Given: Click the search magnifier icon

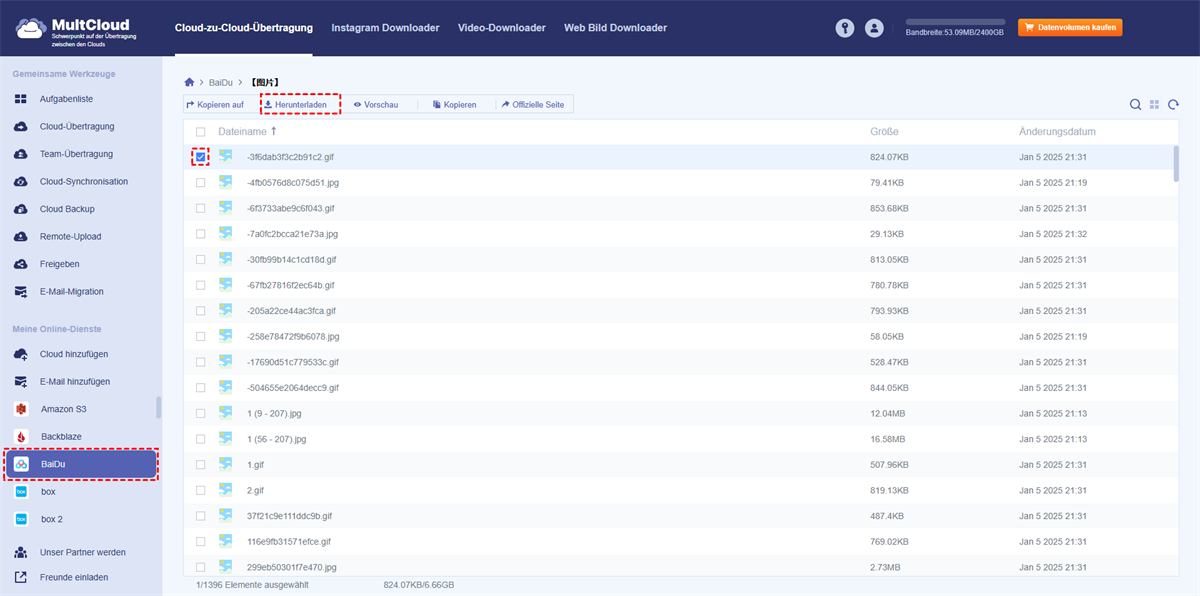Looking at the screenshot, I should point(1135,105).
